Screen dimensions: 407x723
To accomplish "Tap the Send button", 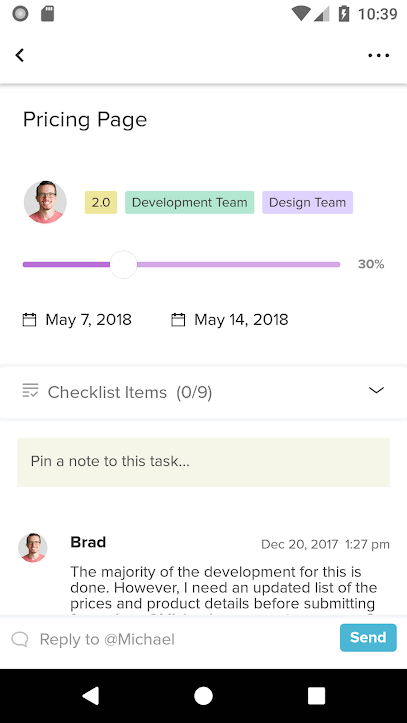I will coord(368,638).
